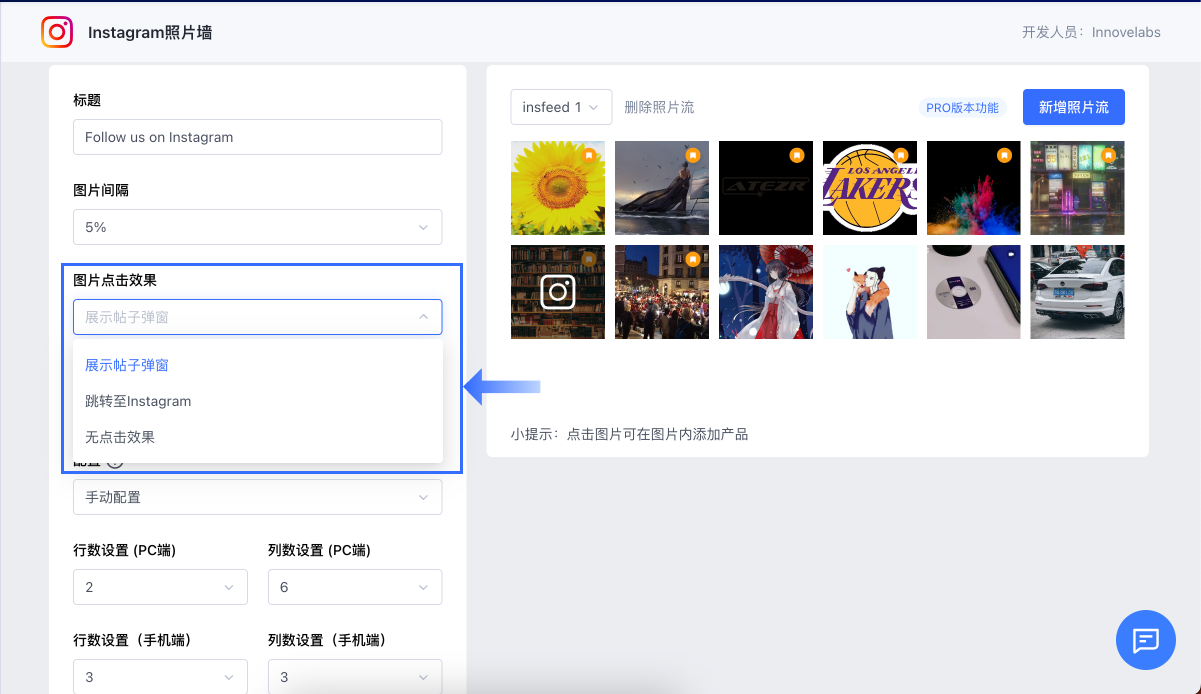Click the 标题 input field
This screenshot has height=694, width=1201.
tap(257, 137)
